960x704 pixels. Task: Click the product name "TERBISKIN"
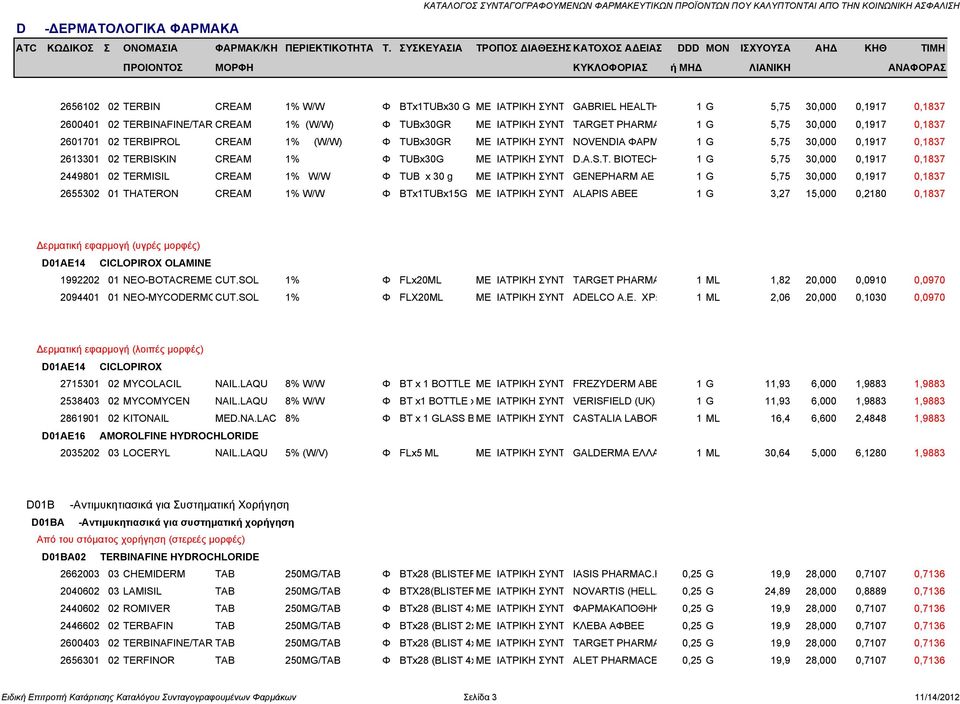[149, 159]
